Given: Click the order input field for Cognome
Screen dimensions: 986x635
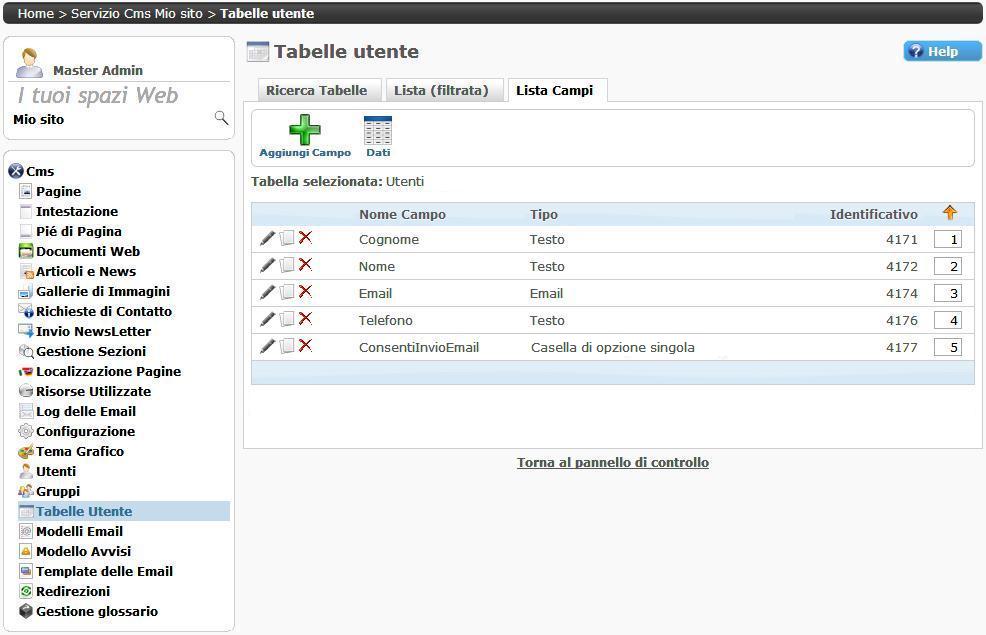Looking at the screenshot, I should tap(947, 239).
